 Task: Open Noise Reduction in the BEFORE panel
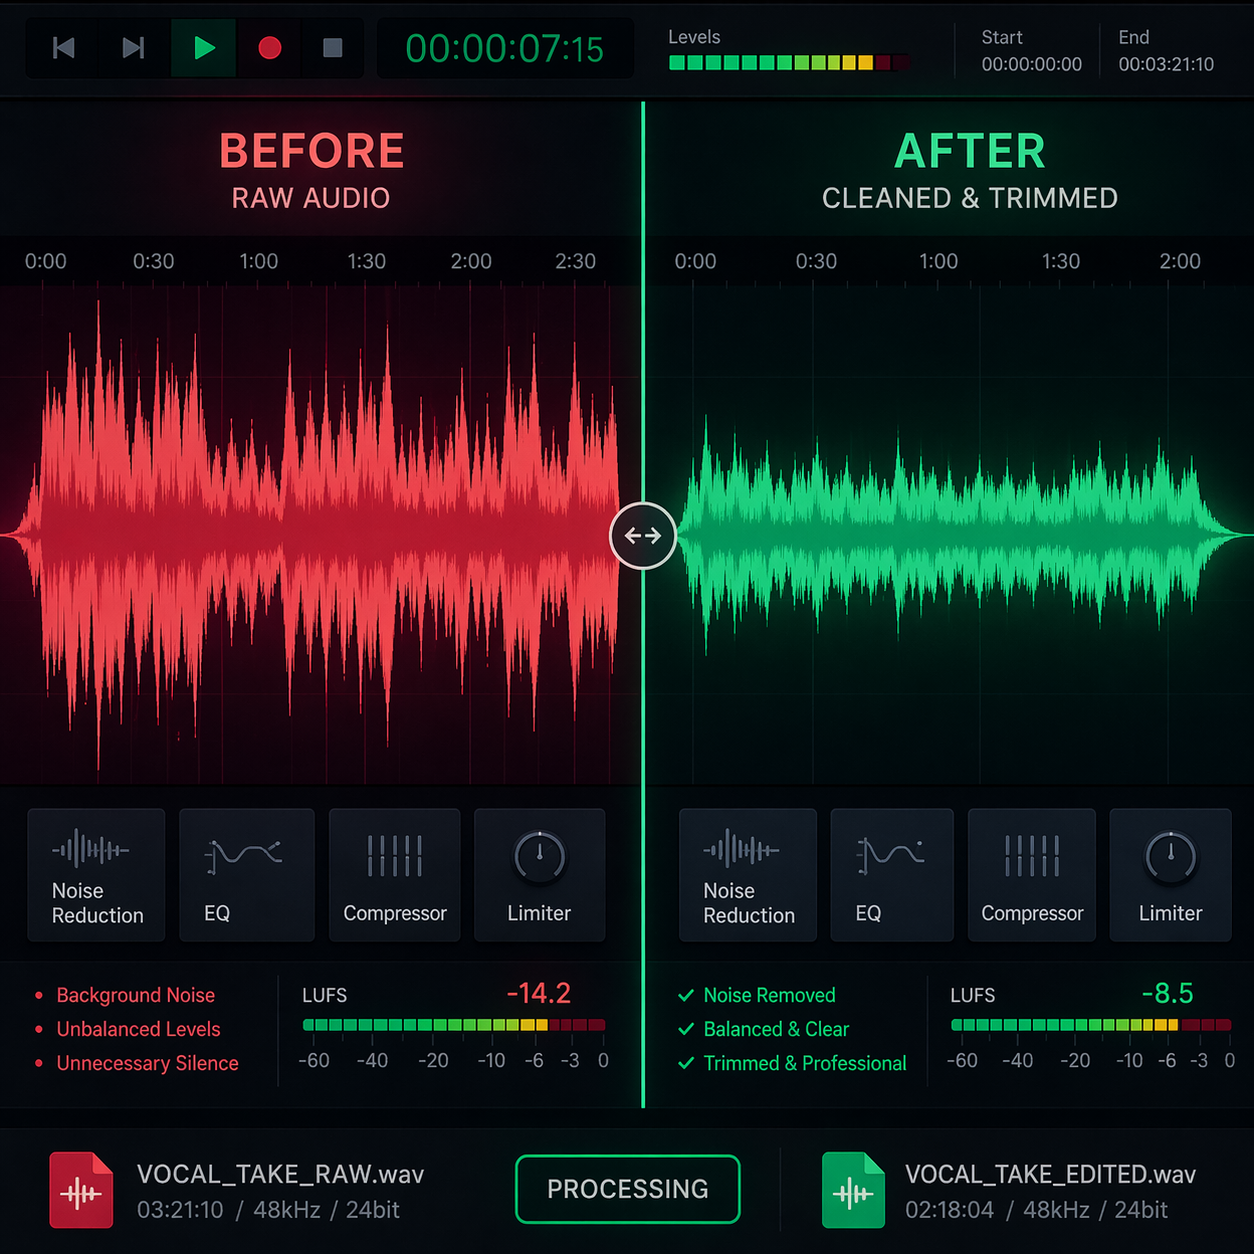[96, 875]
